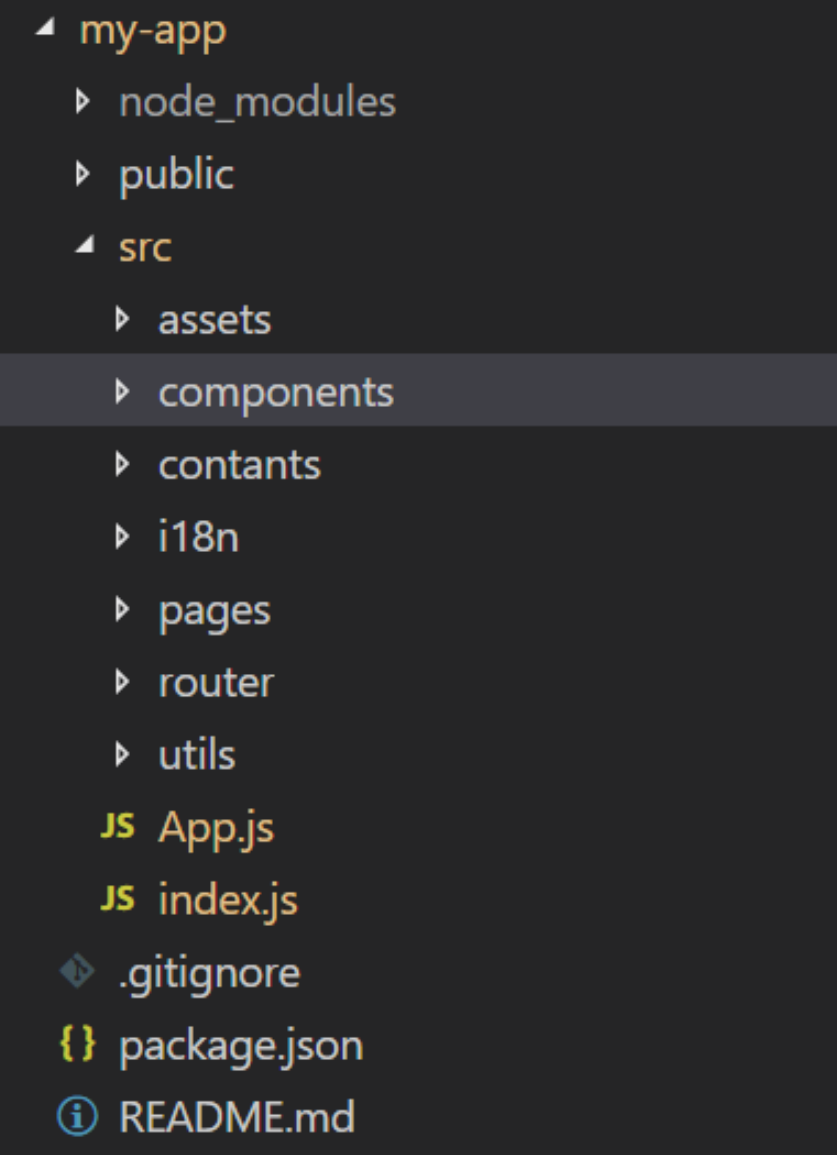This screenshot has height=1155, width=837.
Task: Collapse the src folder arrow
Action: coord(85,245)
